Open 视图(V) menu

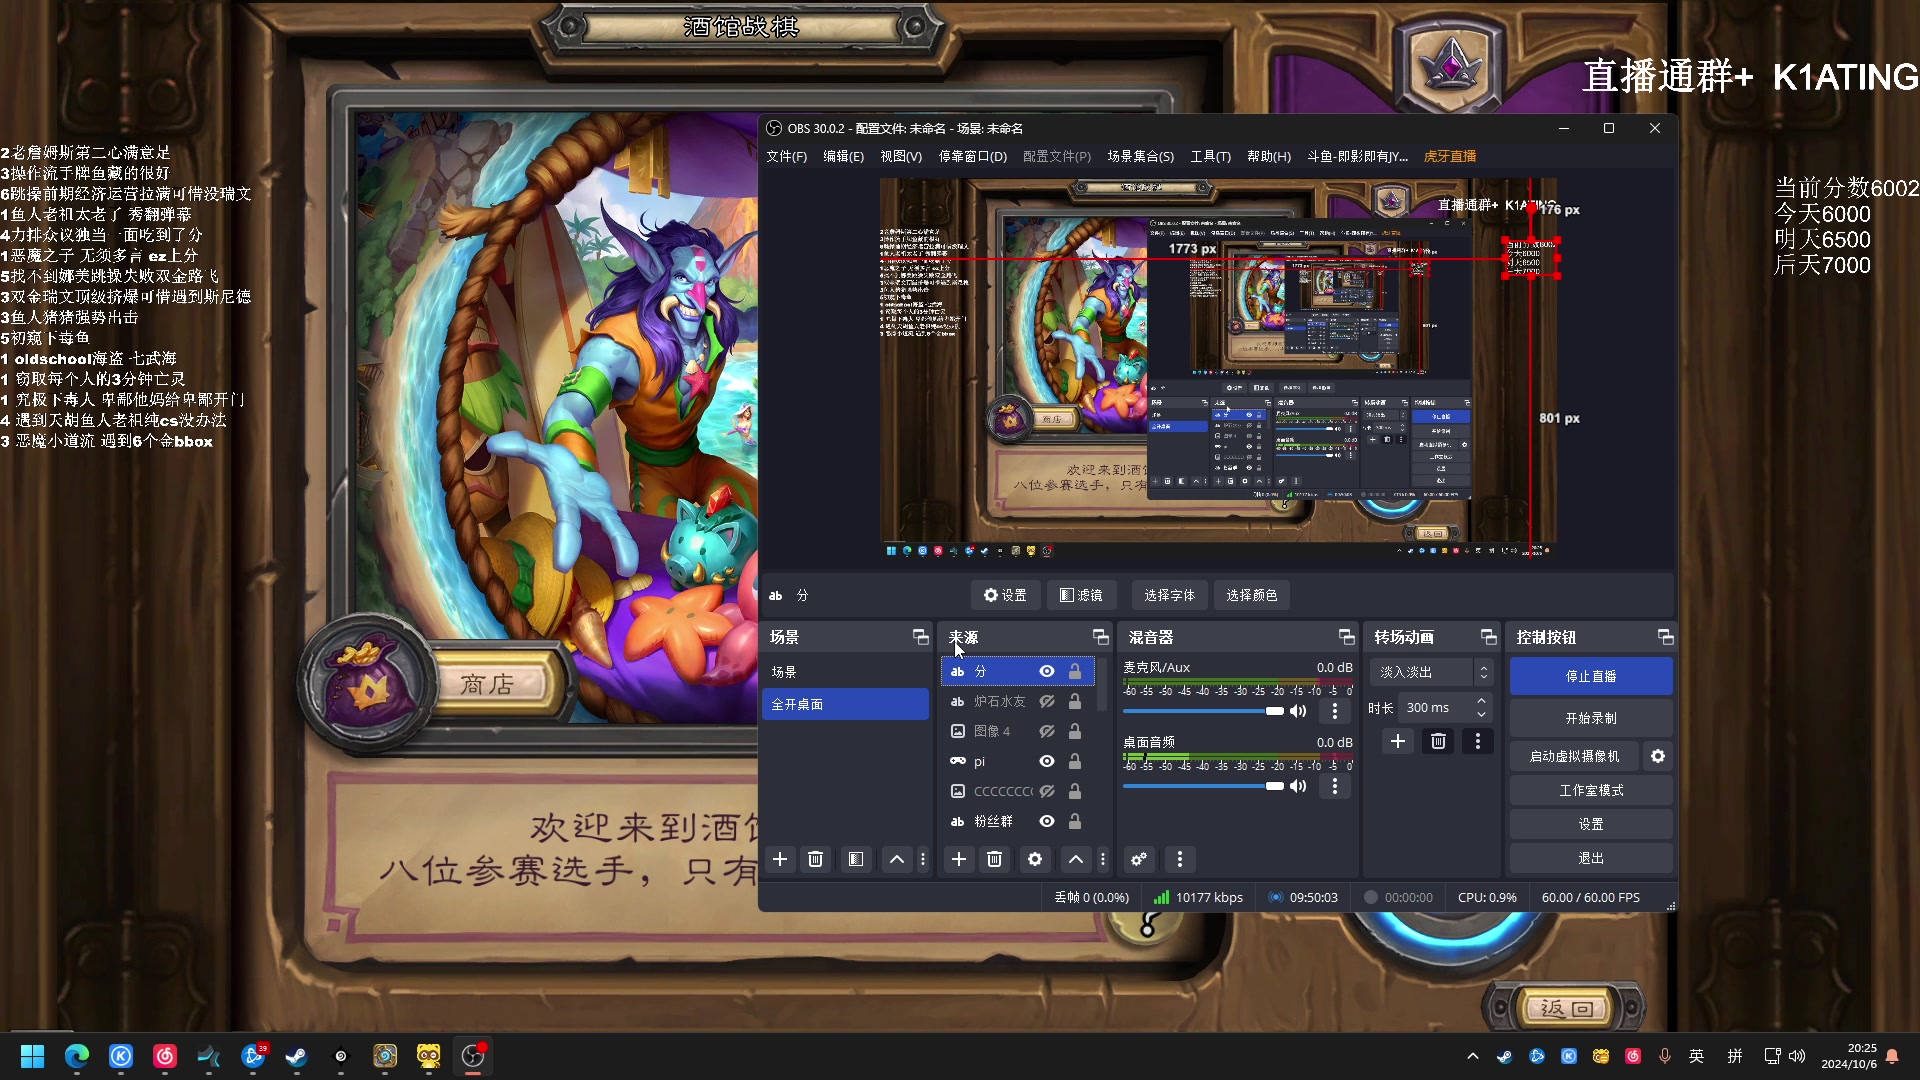coord(900,156)
